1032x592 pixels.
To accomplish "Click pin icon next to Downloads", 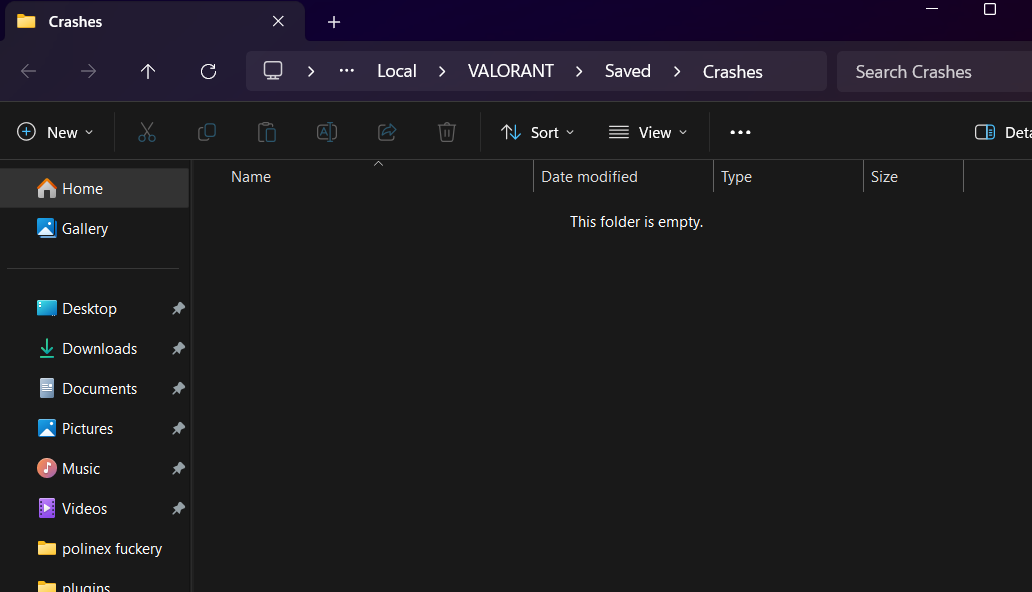I will (x=178, y=348).
